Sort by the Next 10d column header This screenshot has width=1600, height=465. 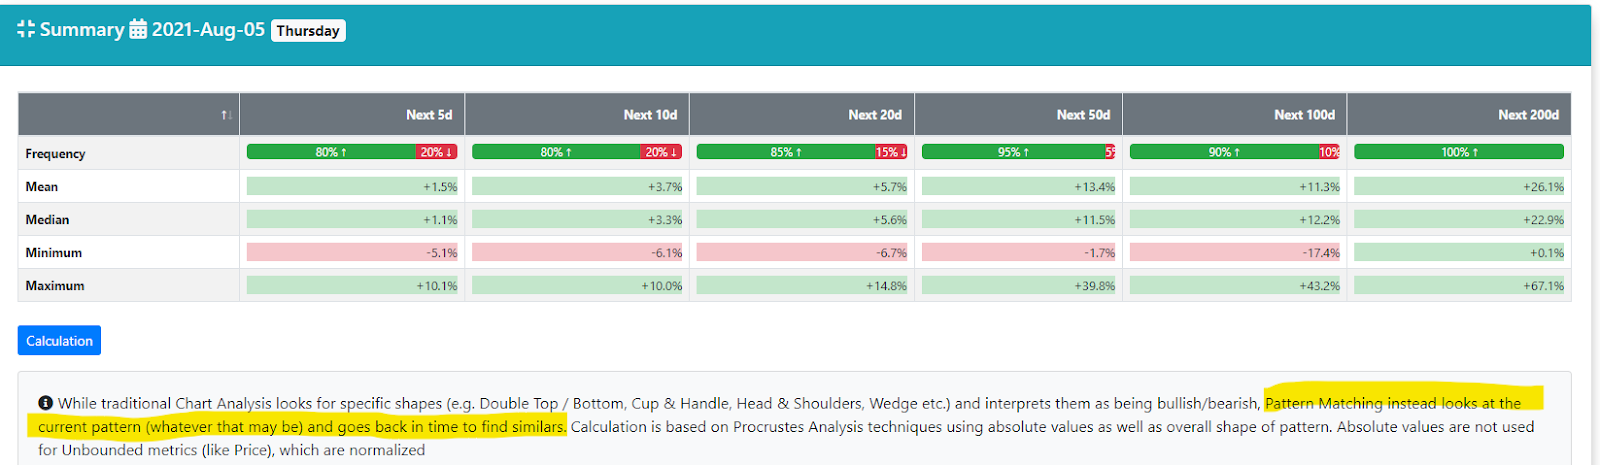pos(650,115)
